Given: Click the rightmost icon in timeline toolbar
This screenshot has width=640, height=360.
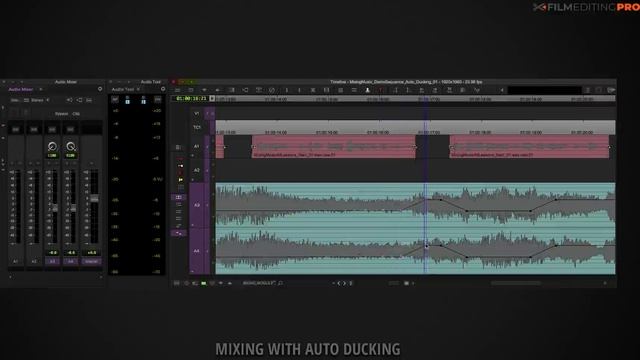Looking at the screenshot, I should click(611, 90).
